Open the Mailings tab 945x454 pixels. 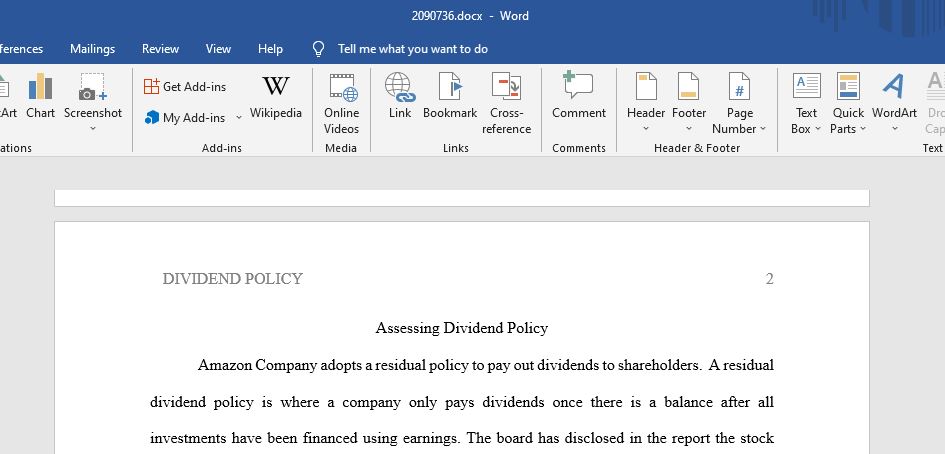pos(92,49)
